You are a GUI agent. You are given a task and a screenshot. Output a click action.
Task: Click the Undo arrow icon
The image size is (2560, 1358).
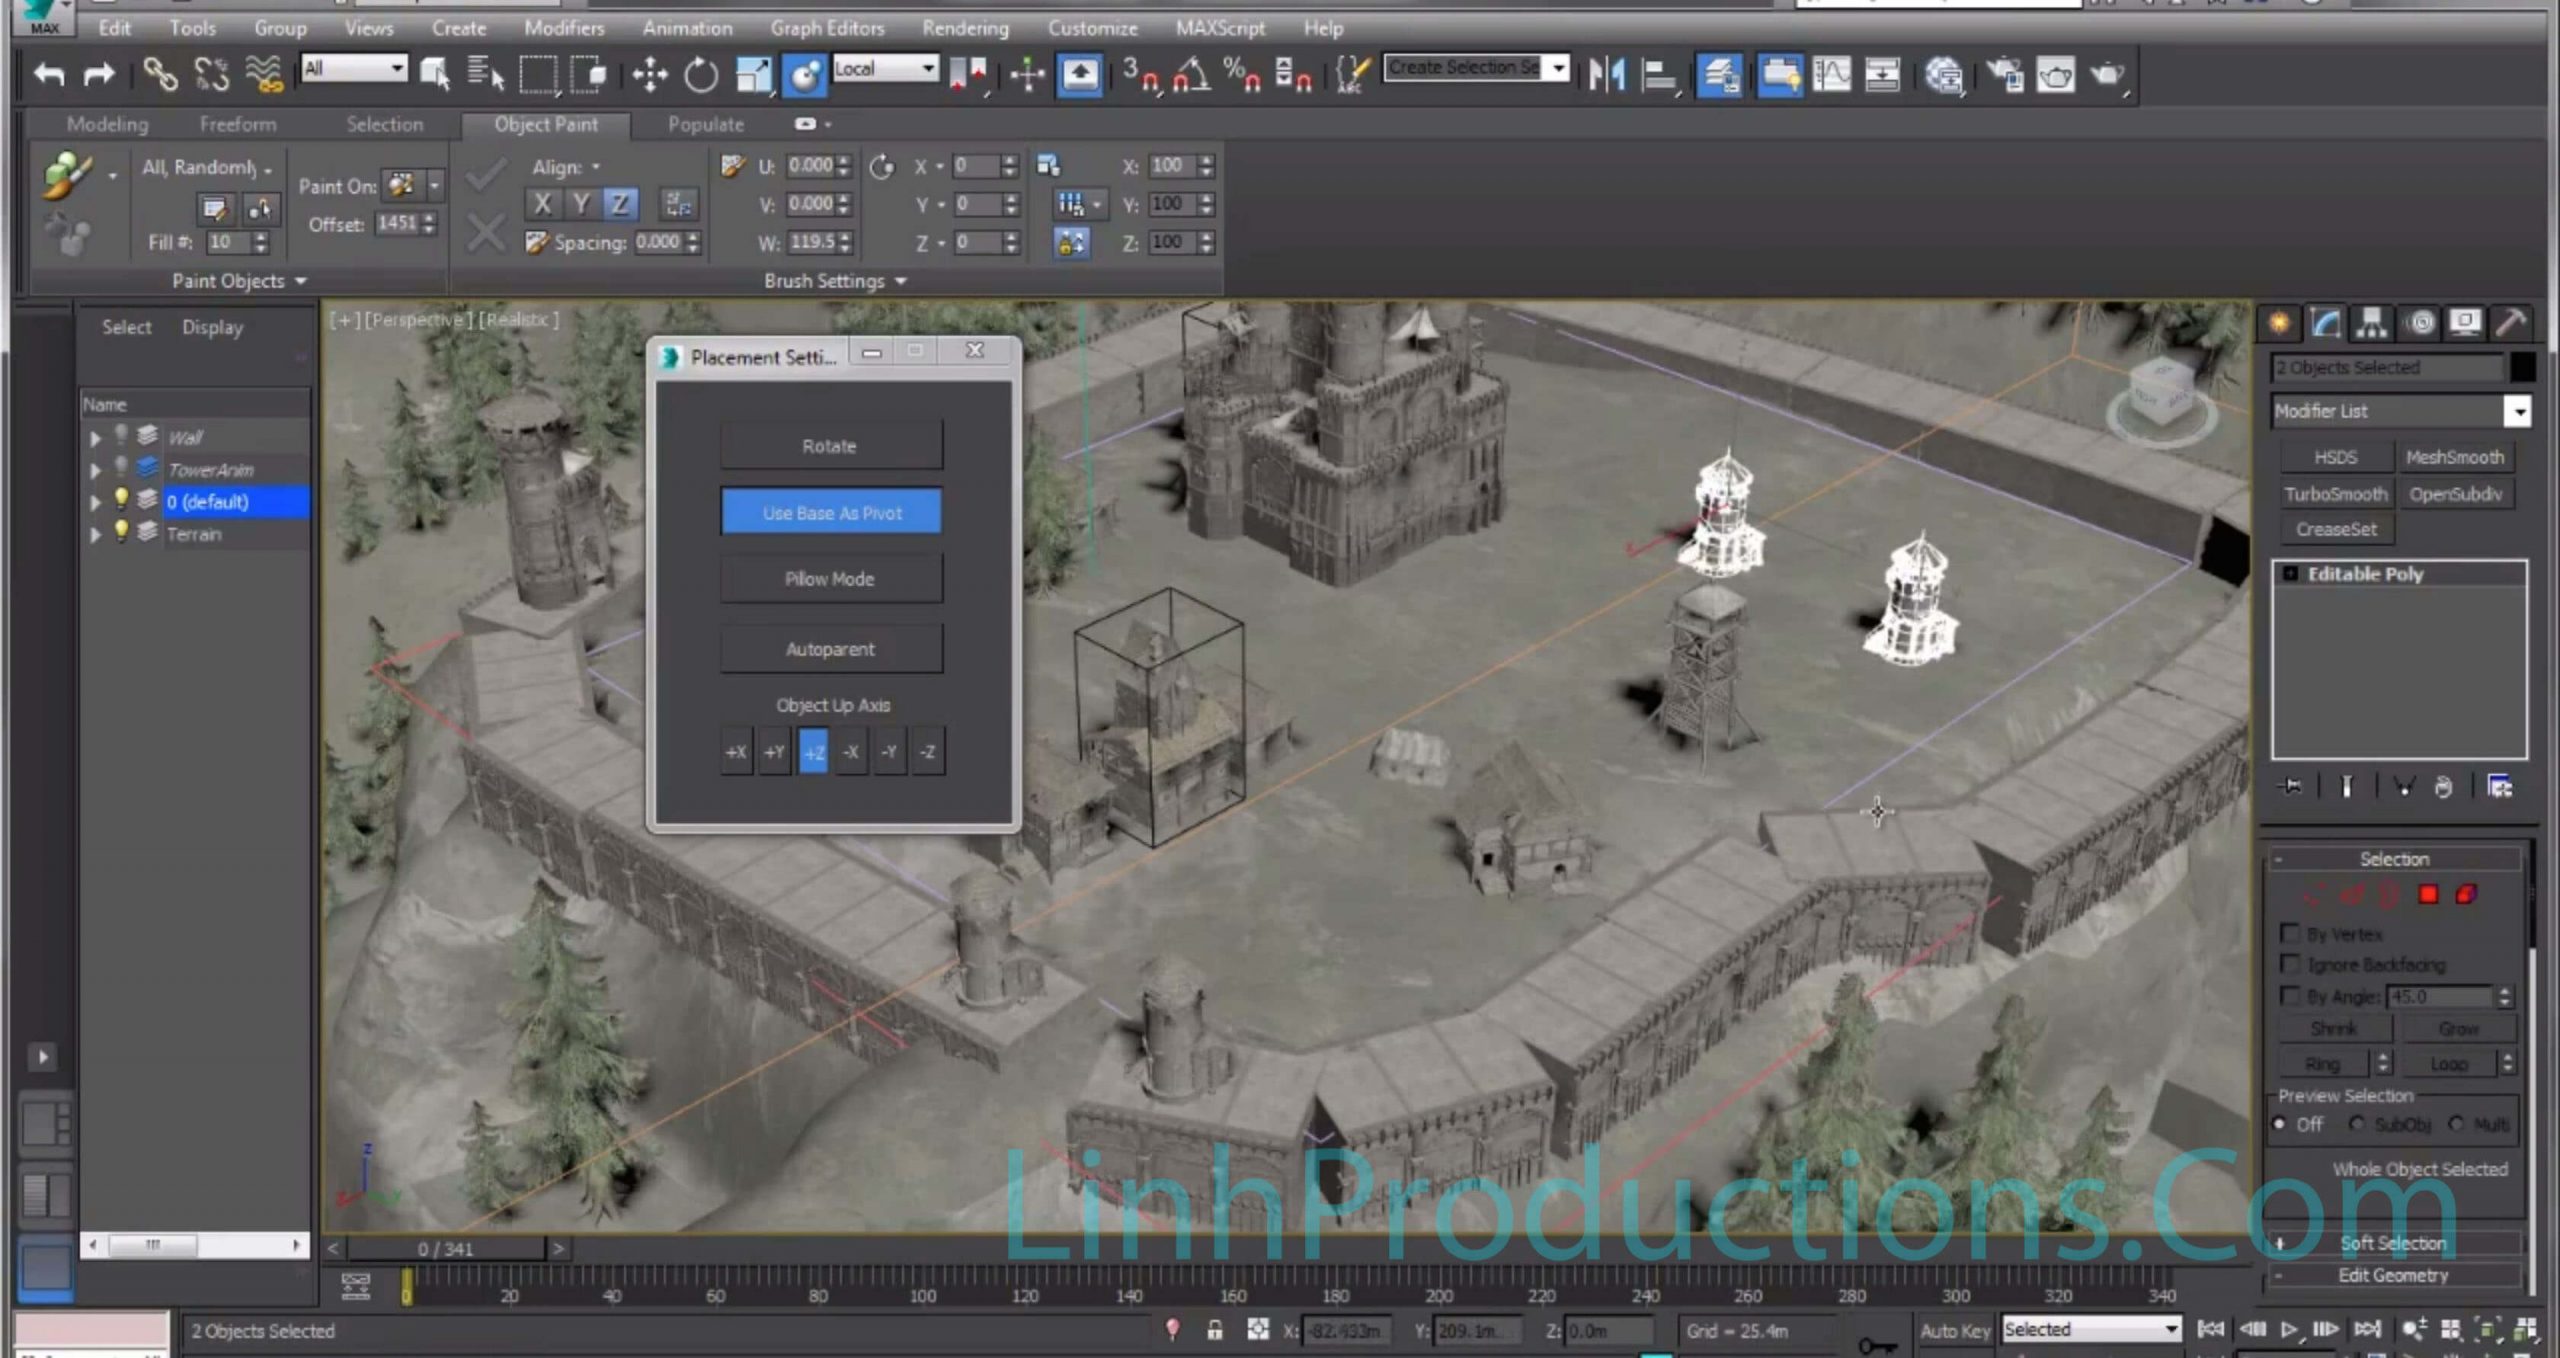(x=48, y=74)
